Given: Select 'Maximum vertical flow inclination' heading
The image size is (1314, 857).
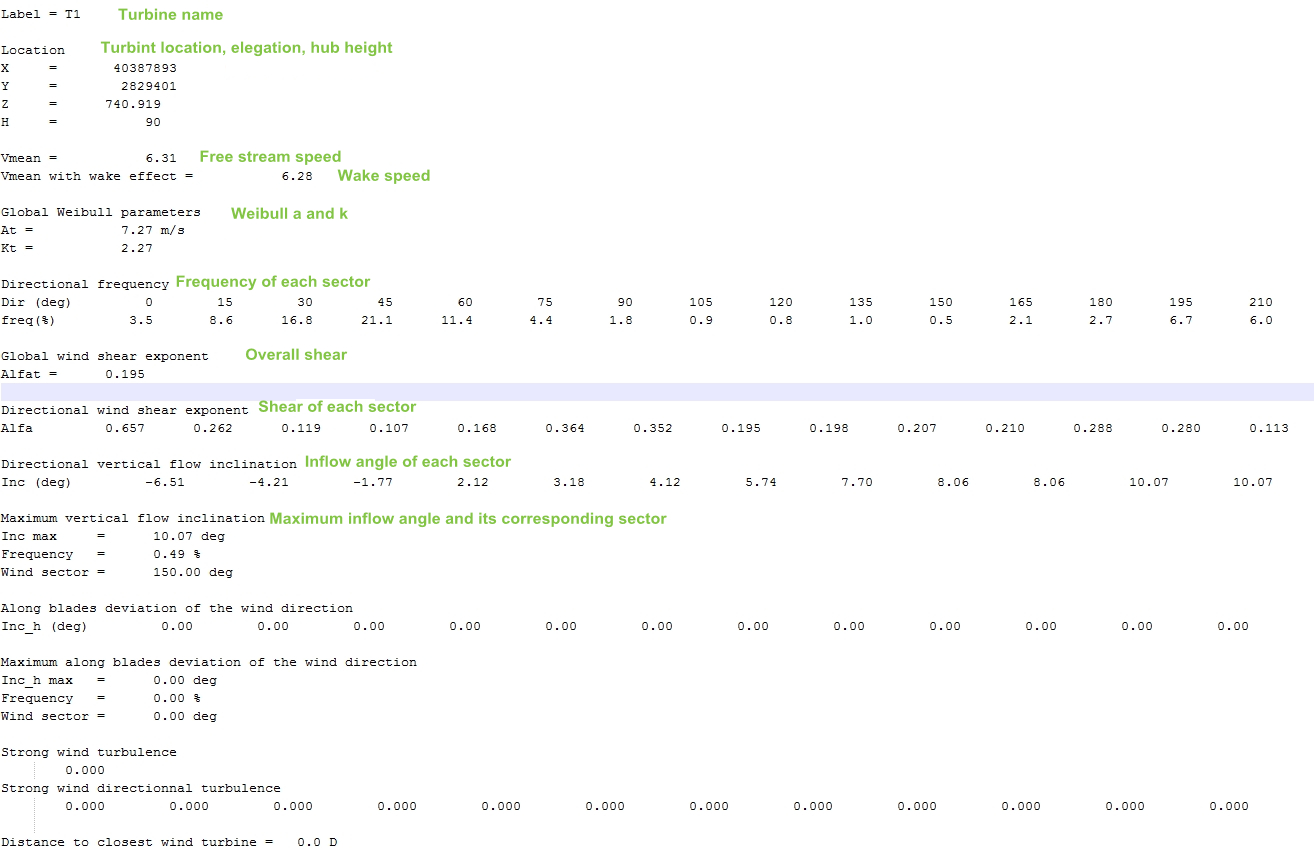Looking at the screenshot, I should (x=133, y=518).
